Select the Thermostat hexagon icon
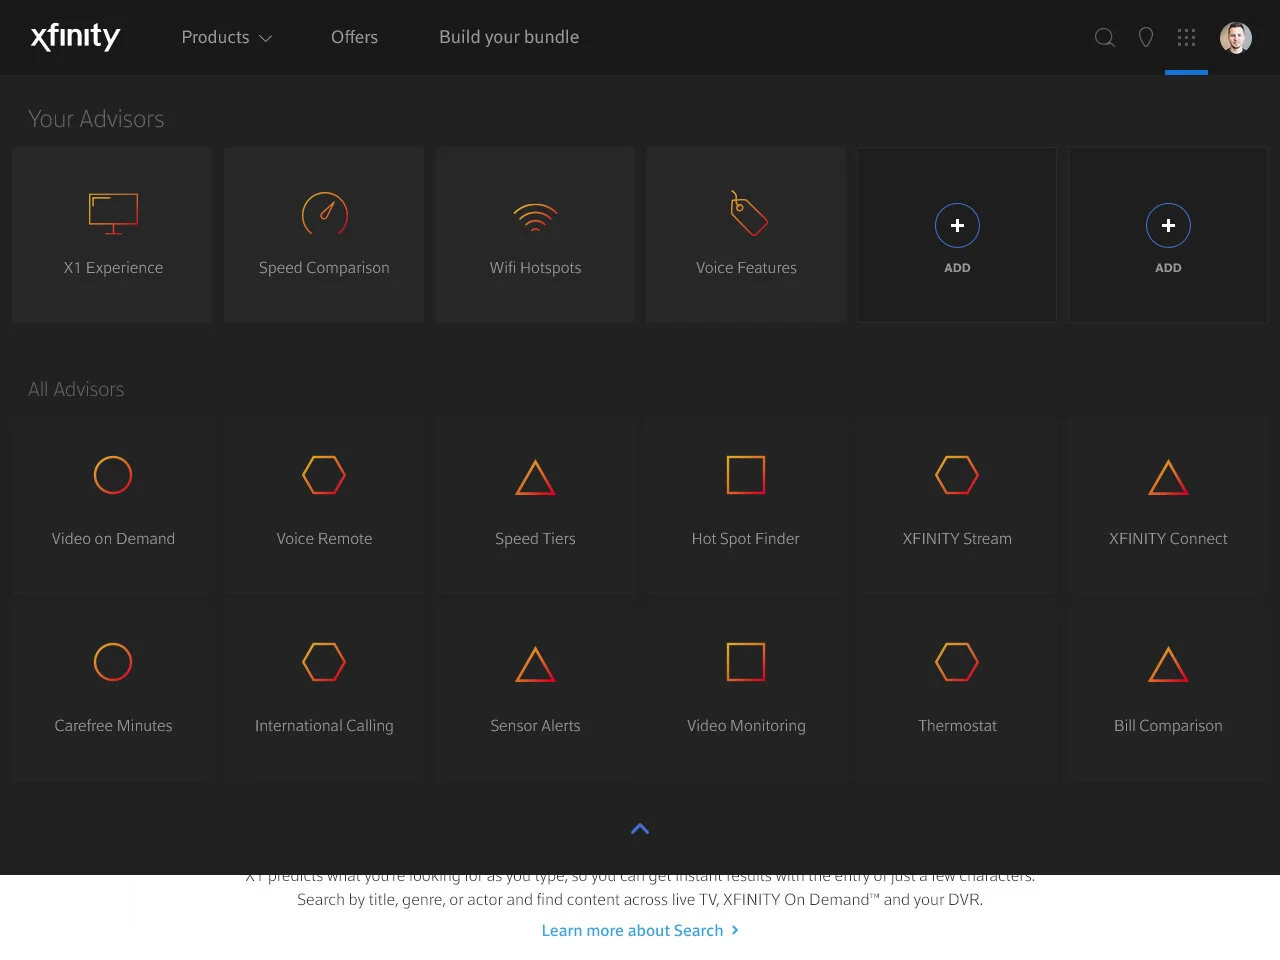 957,662
